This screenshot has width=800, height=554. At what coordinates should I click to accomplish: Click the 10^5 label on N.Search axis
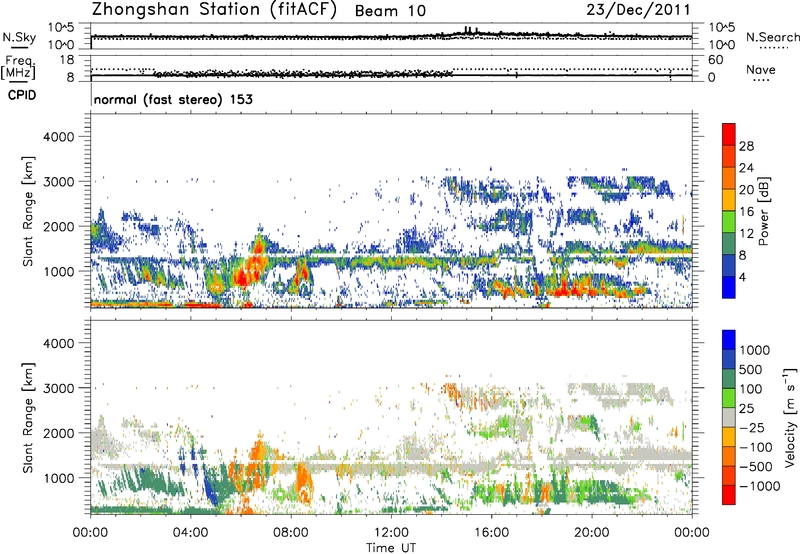pyautogui.click(x=721, y=27)
